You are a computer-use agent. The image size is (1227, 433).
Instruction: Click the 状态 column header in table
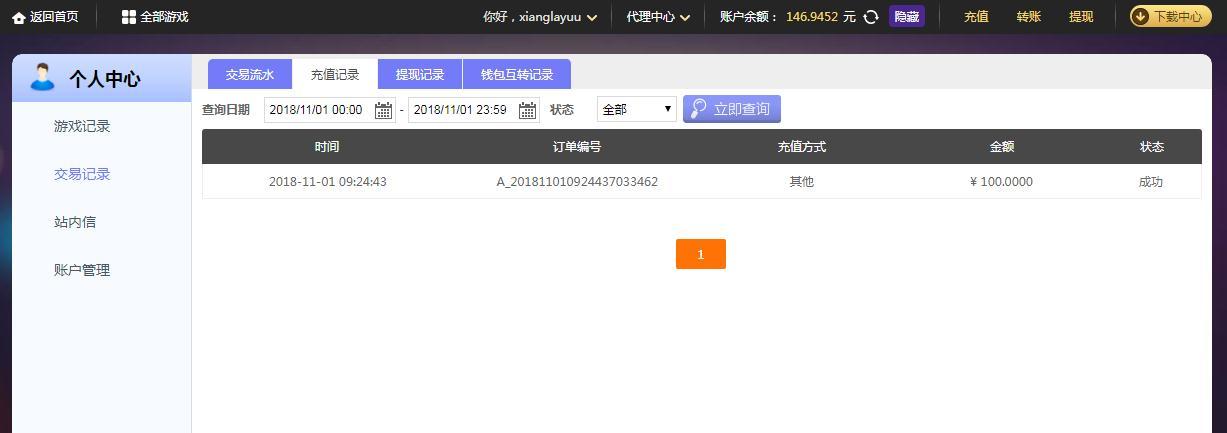pos(1152,147)
